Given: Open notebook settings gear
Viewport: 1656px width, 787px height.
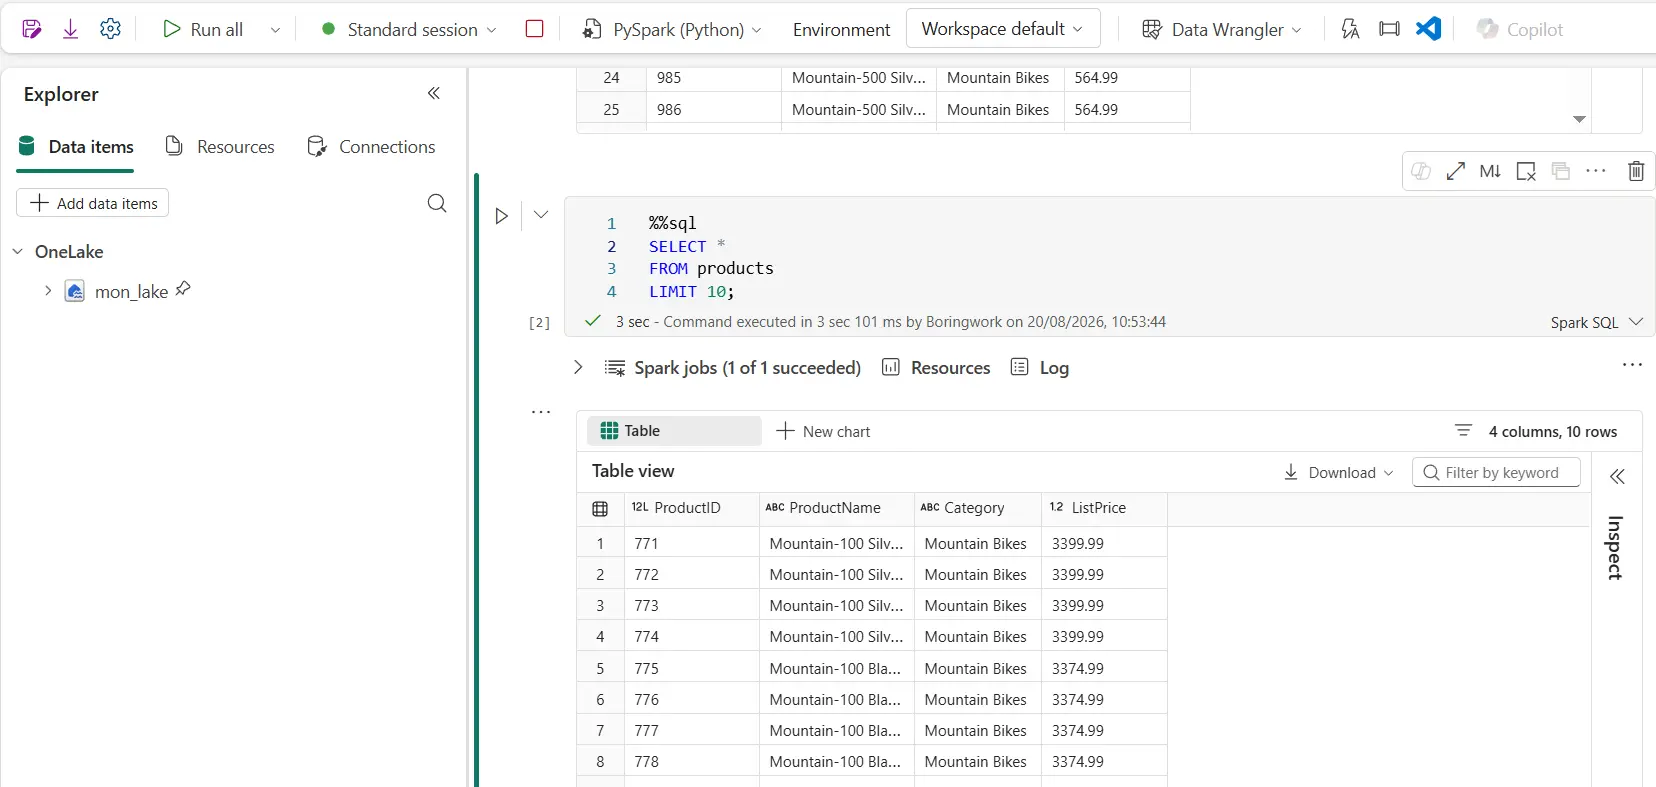Looking at the screenshot, I should pos(111,29).
